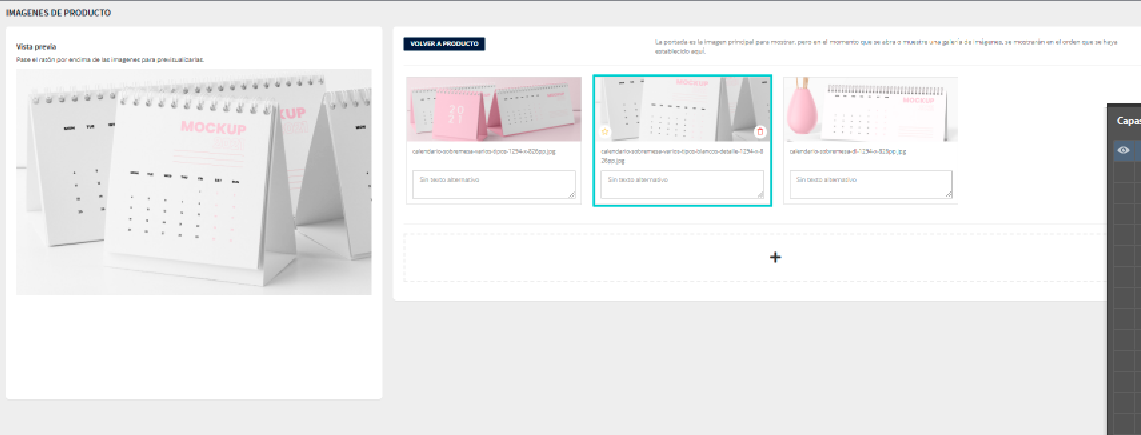The width and height of the screenshot is (1141, 435).
Task: Click the star icon on the selected image
Action: click(604, 131)
